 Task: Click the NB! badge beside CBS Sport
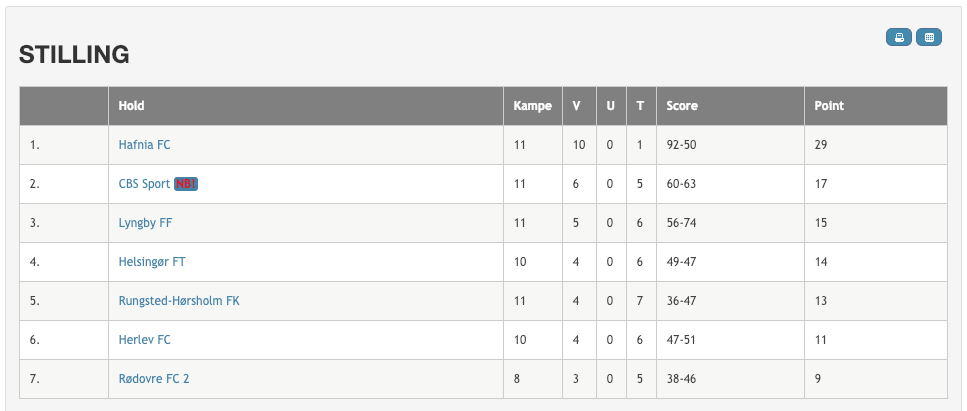(x=186, y=184)
